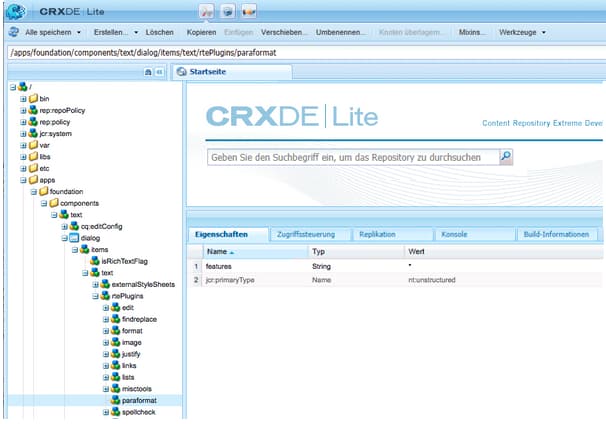Sort by the Name column header
This screenshot has width=606, height=424.
pyautogui.click(x=255, y=252)
